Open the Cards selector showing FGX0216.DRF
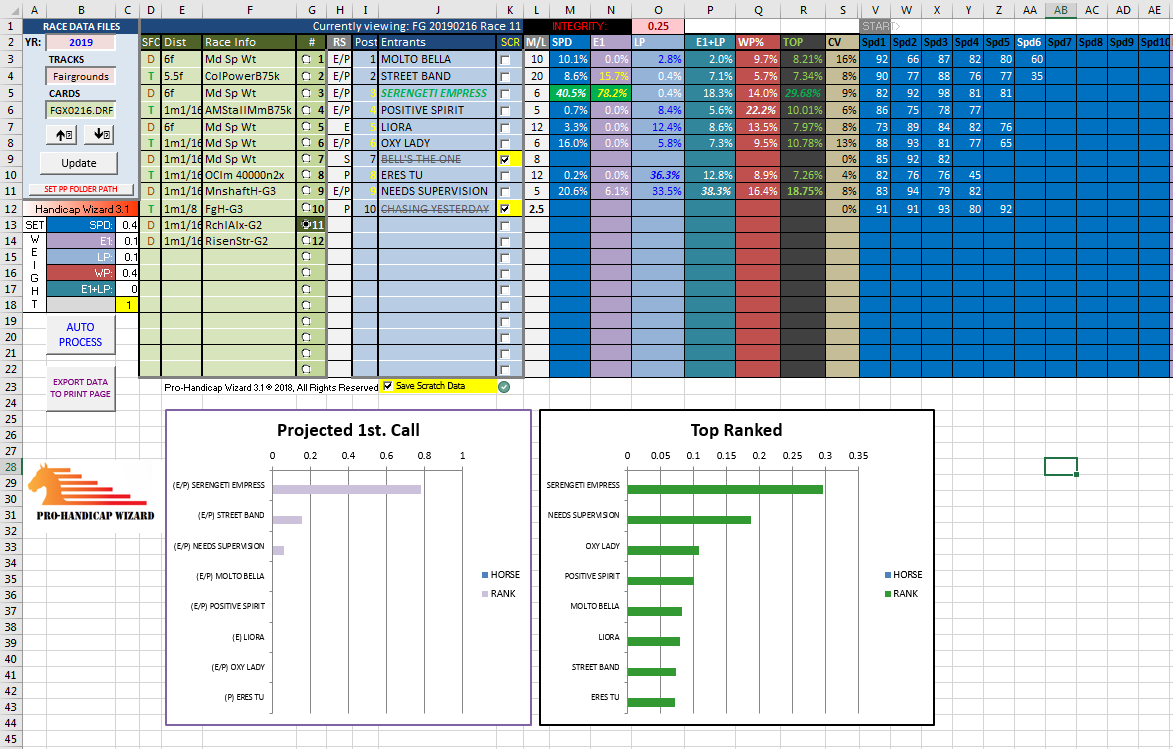This screenshot has width=1173, height=749. [79, 110]
